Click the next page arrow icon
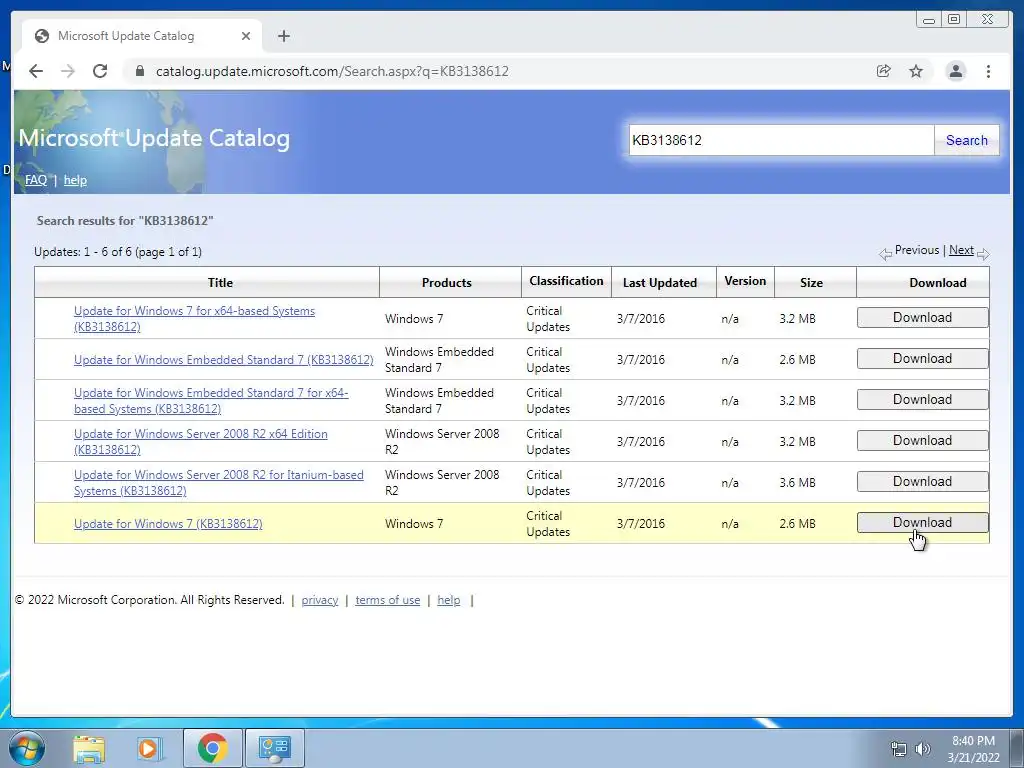The width and height of the screenshot is (1024, 768). tap(983, 253)
